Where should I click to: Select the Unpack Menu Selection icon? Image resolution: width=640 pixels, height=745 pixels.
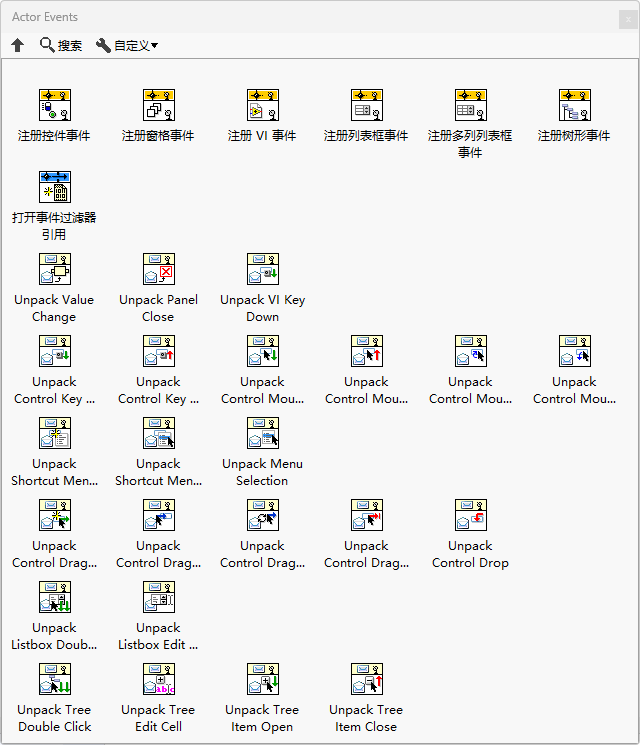[x=263, y=433]
